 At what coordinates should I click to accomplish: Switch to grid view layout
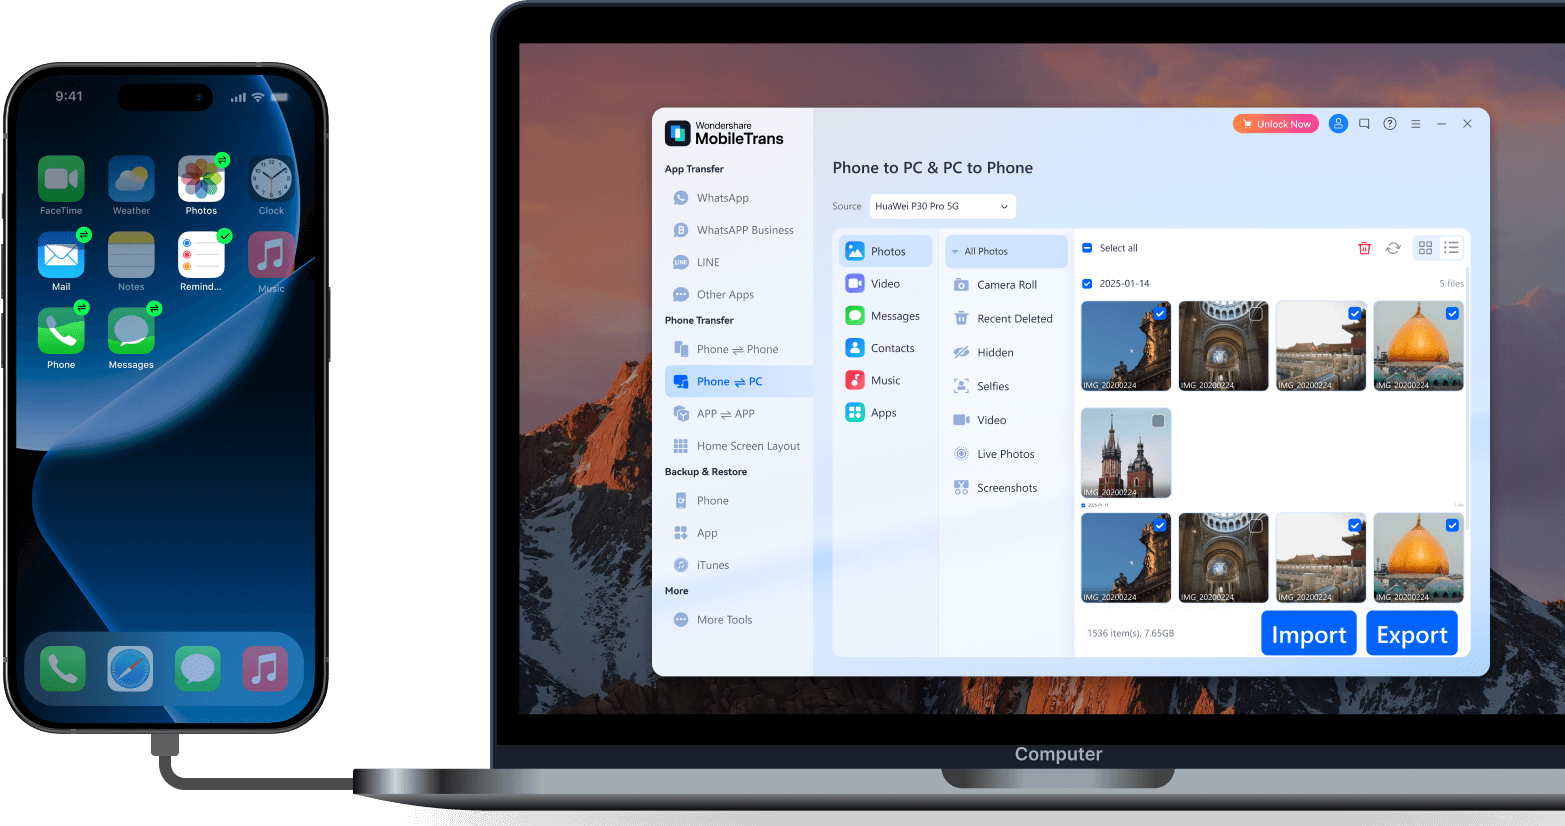click(1425, 248)
